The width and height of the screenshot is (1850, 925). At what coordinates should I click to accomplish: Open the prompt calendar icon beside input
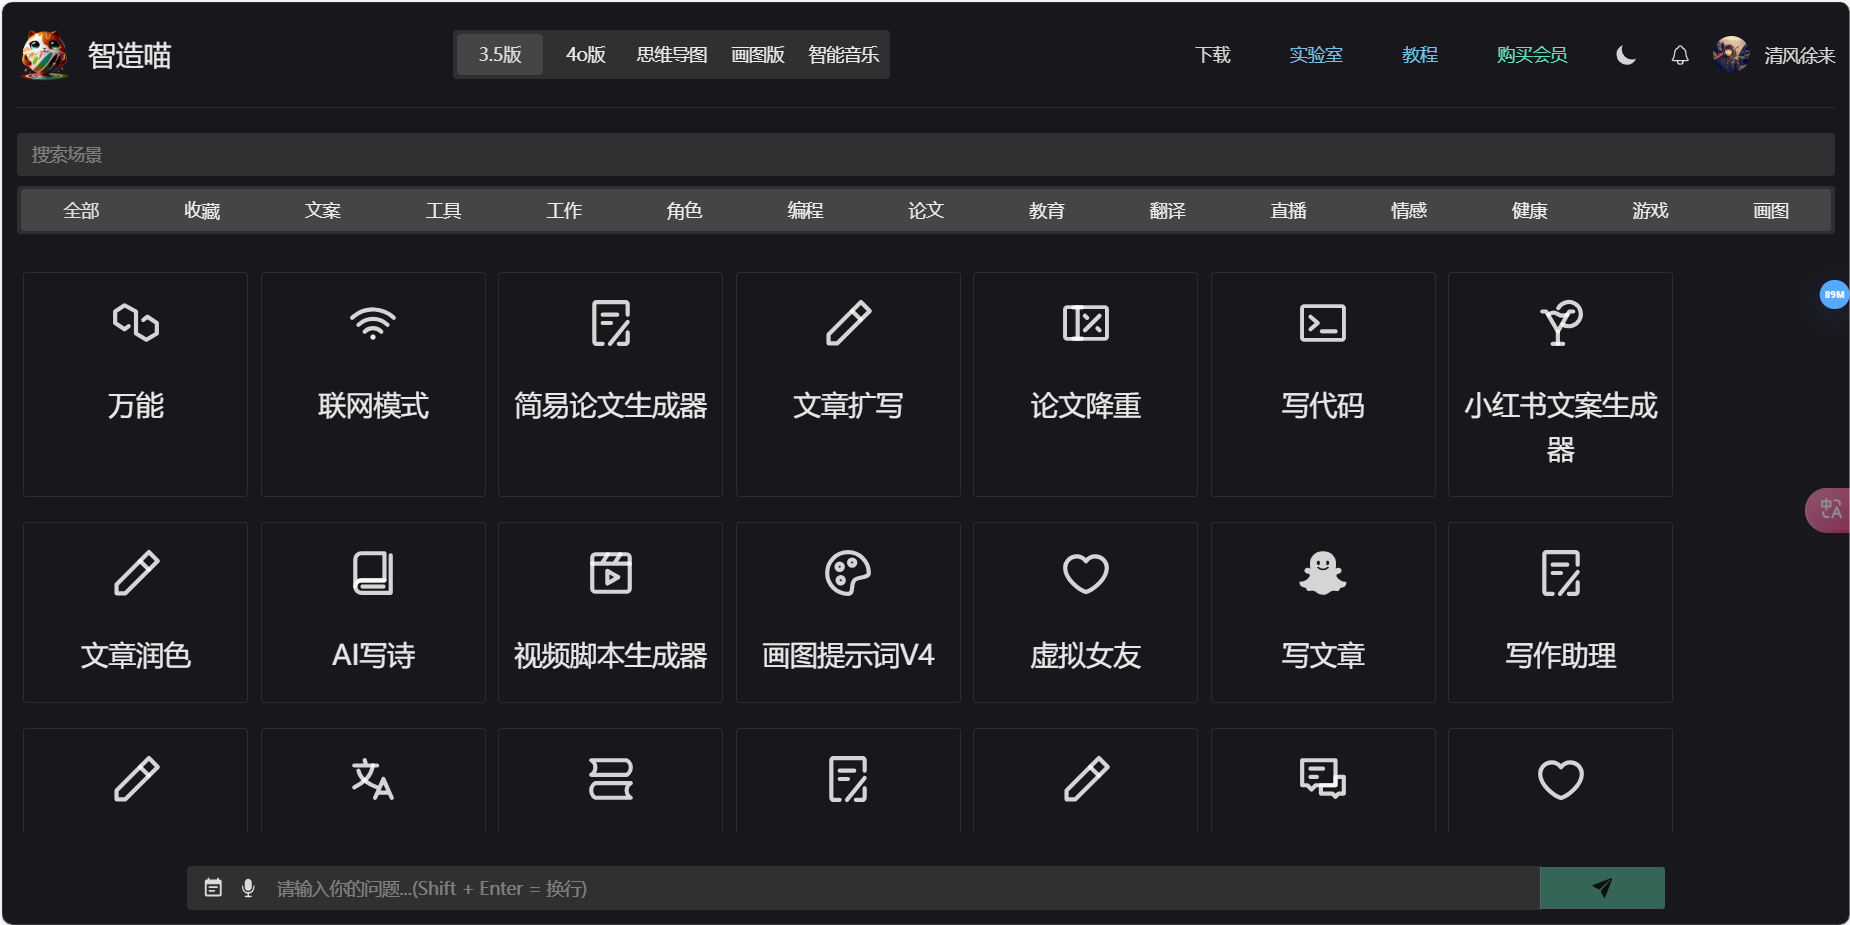tap(212, 887)
